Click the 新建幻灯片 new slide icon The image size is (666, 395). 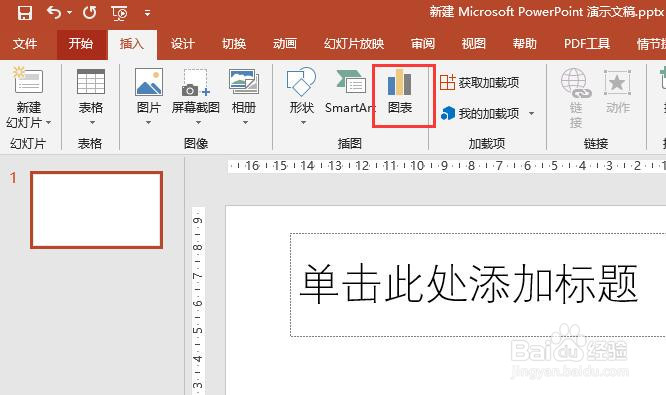(28, 80)
